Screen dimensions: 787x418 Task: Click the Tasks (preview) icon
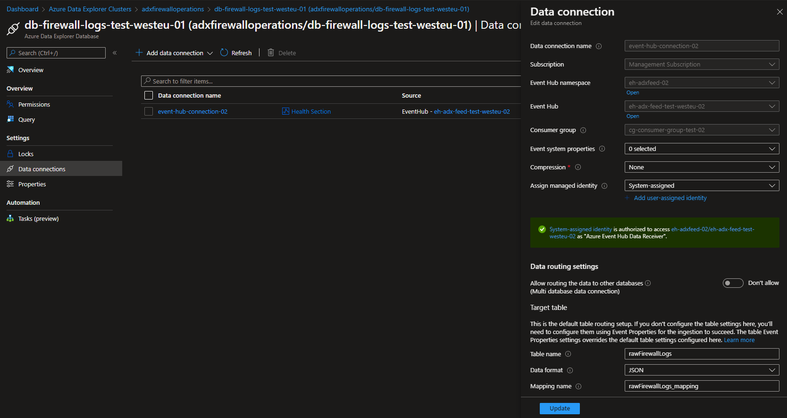point(10,218)
